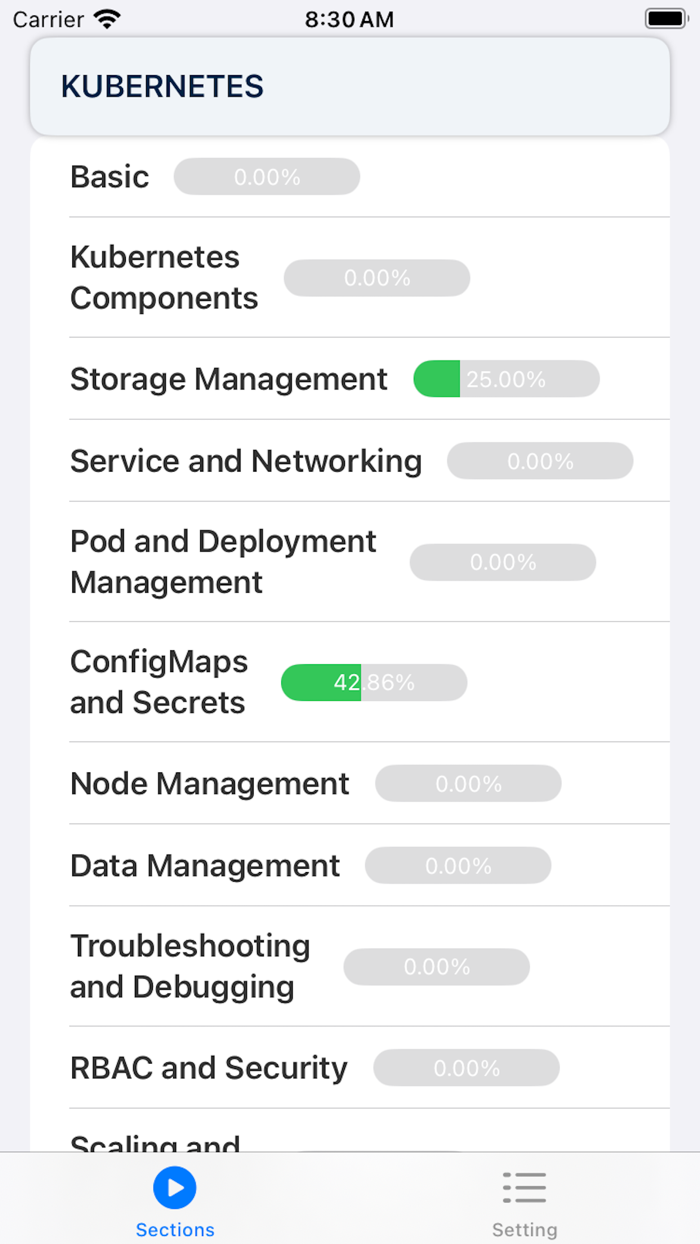The width and height of the screenshot is (700, 1244).
Task: Switch to the Sections tab
Action: click(175, 1200)
